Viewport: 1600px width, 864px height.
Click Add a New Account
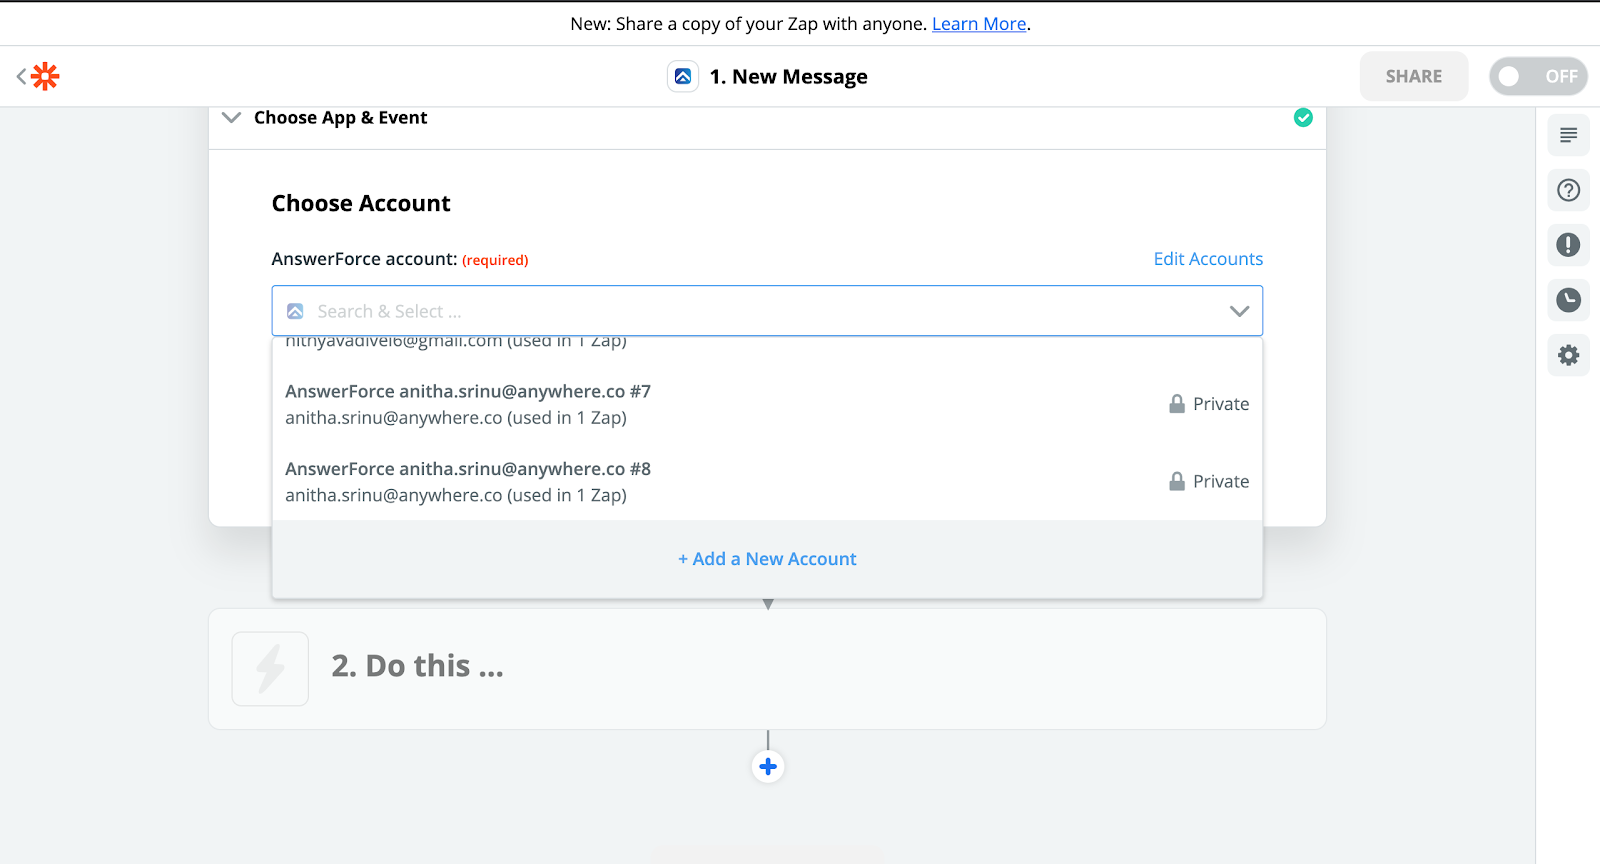click(767, 559)
